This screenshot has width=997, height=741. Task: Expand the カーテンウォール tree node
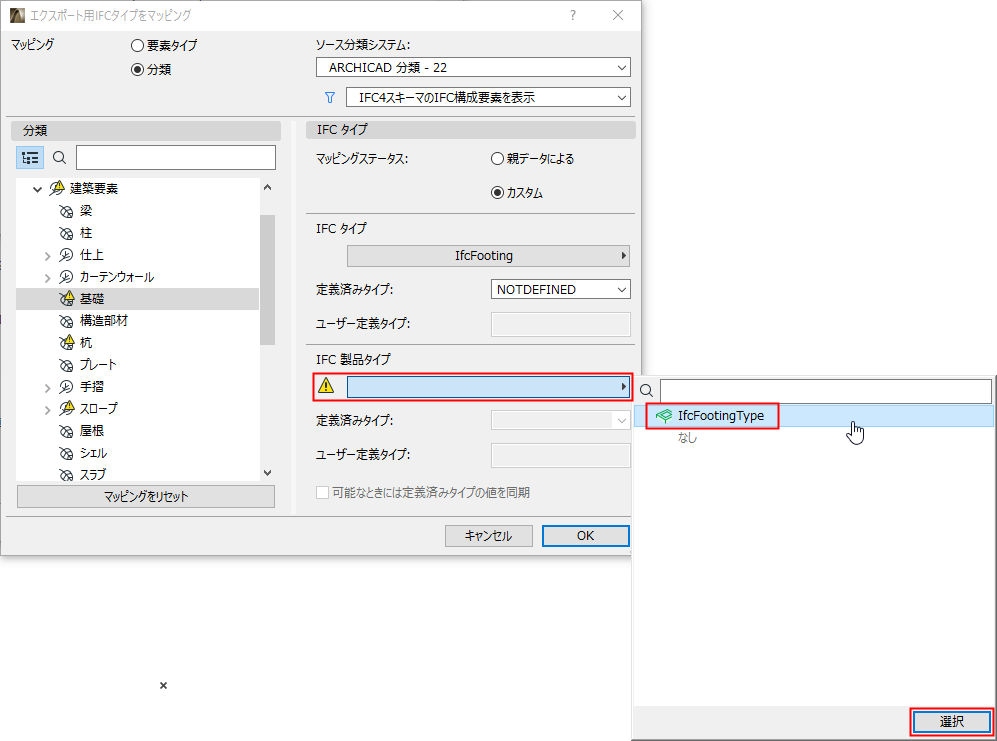point(48,277)
